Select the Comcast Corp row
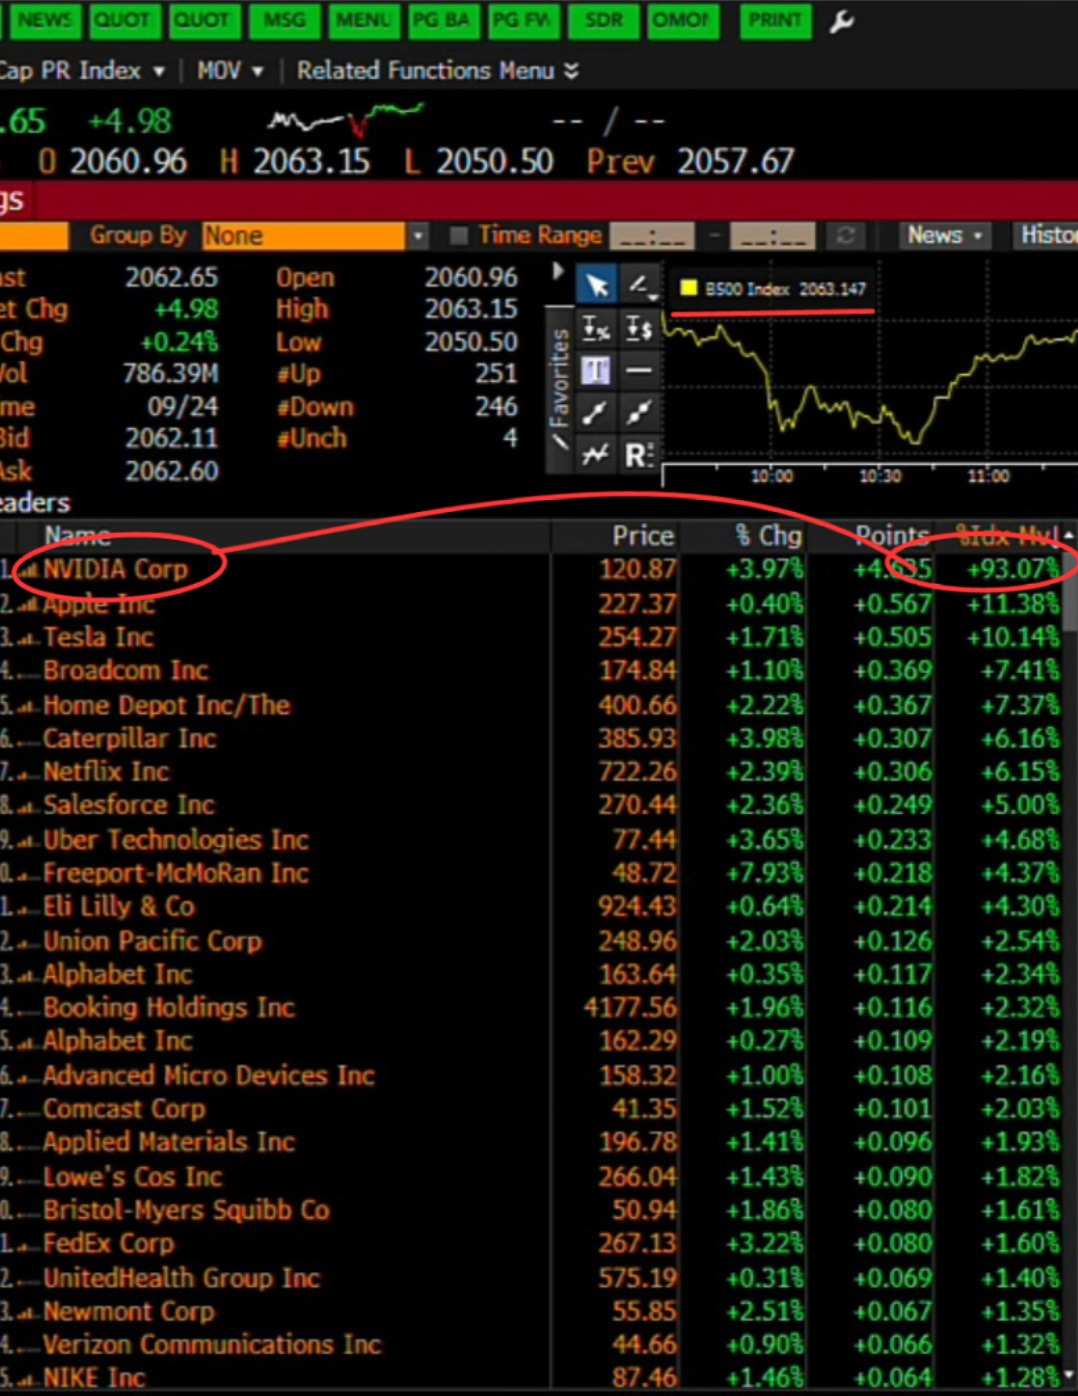 point(530,1109)
